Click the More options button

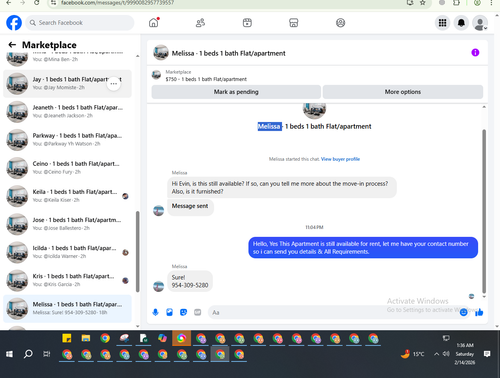click(x=403, y=92)
